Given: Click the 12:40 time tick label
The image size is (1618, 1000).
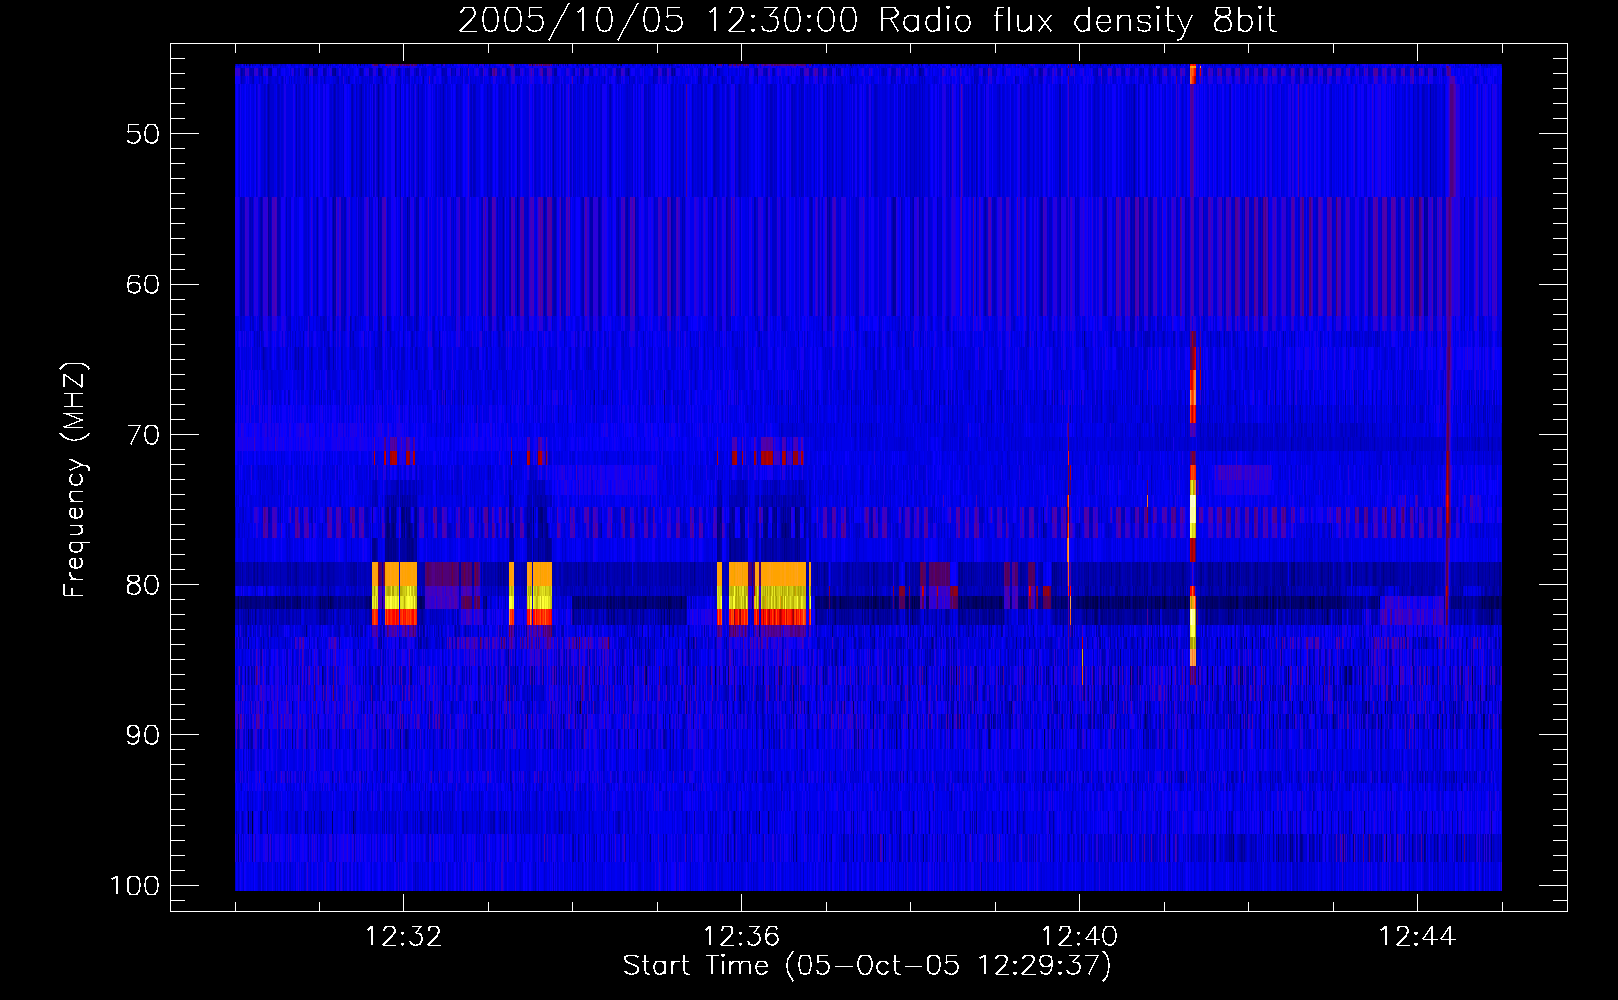Looking at the screenshot, I should pyautogui.click(x=1079, y=937).
